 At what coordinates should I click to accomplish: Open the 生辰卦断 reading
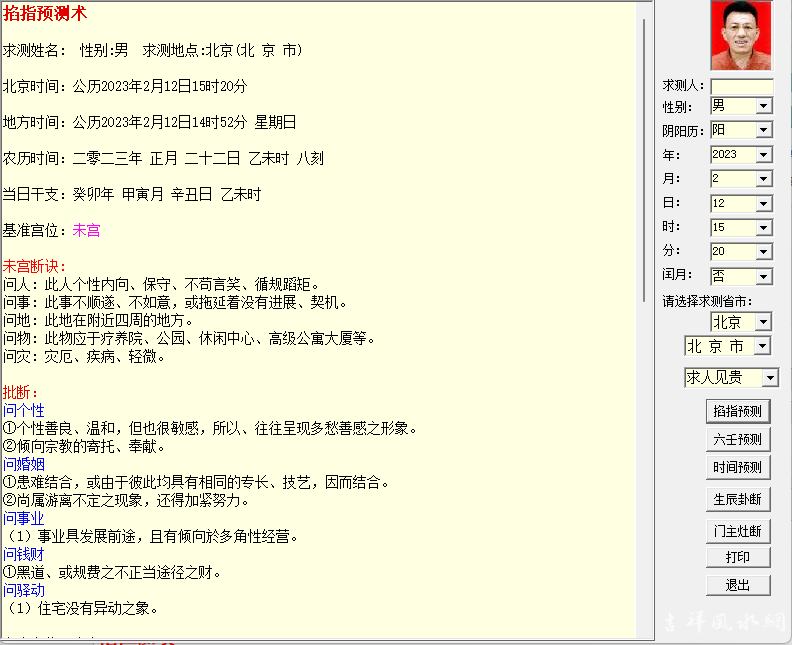coord(737,499)
